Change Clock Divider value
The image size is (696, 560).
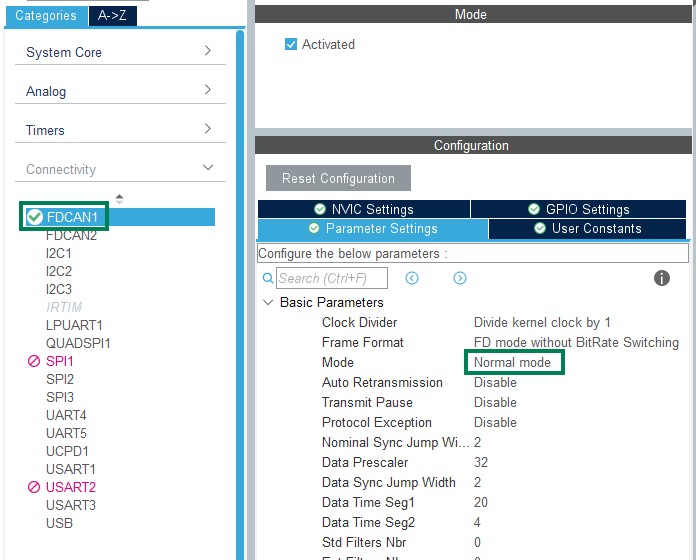click(542, 323)
